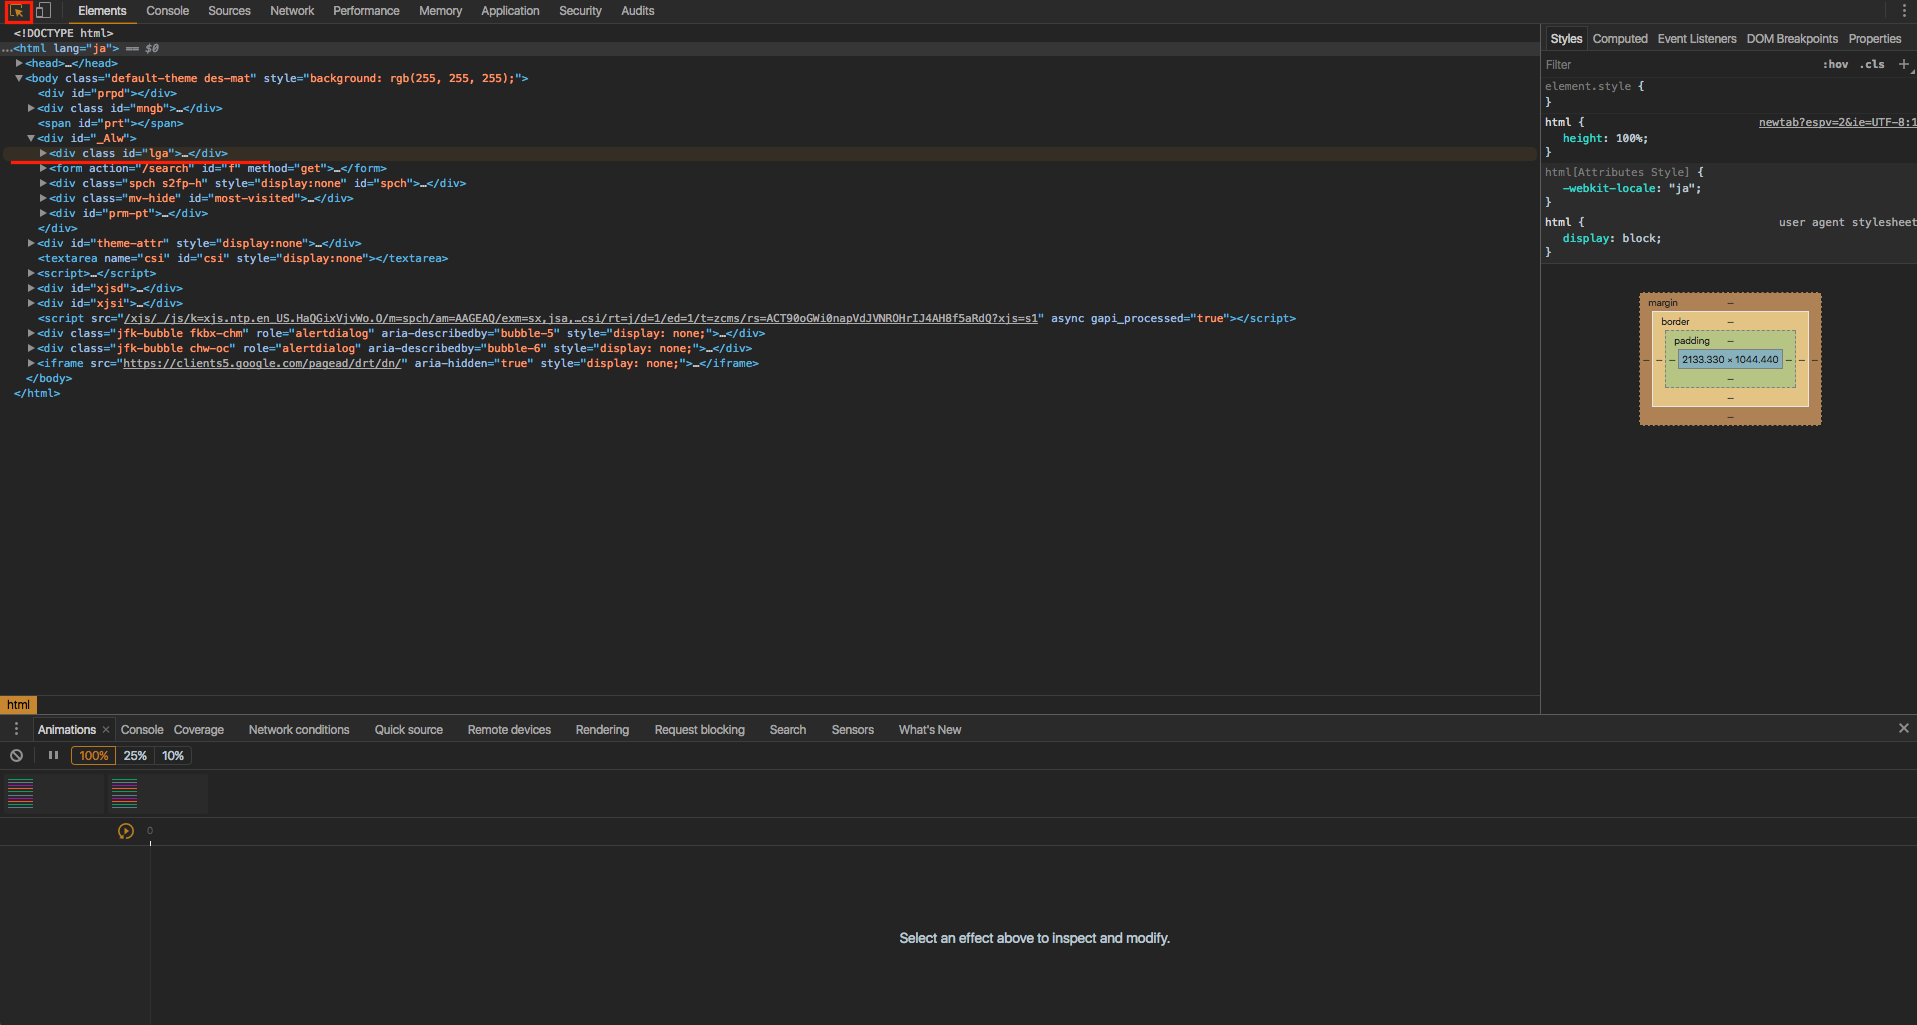Open the Audits panel tab
This screenshot has width=1917, height=1025.
point(637,11)
